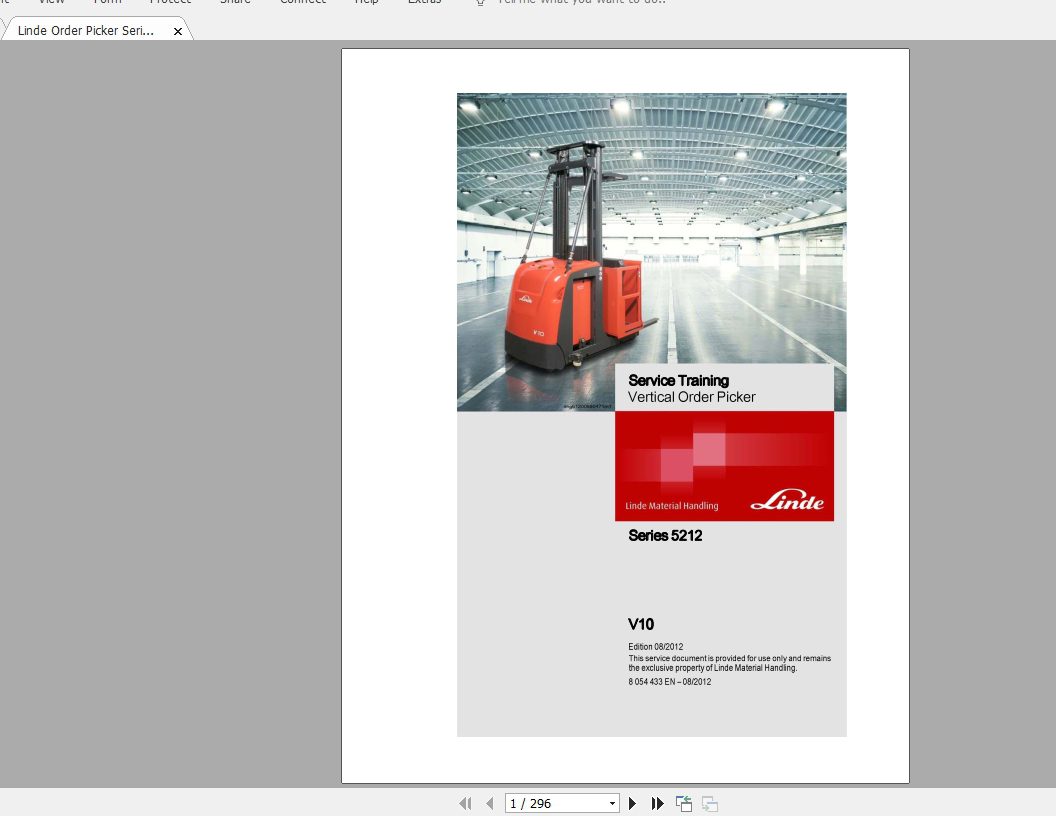Open the page number dropdown arrow

(612, 803)
